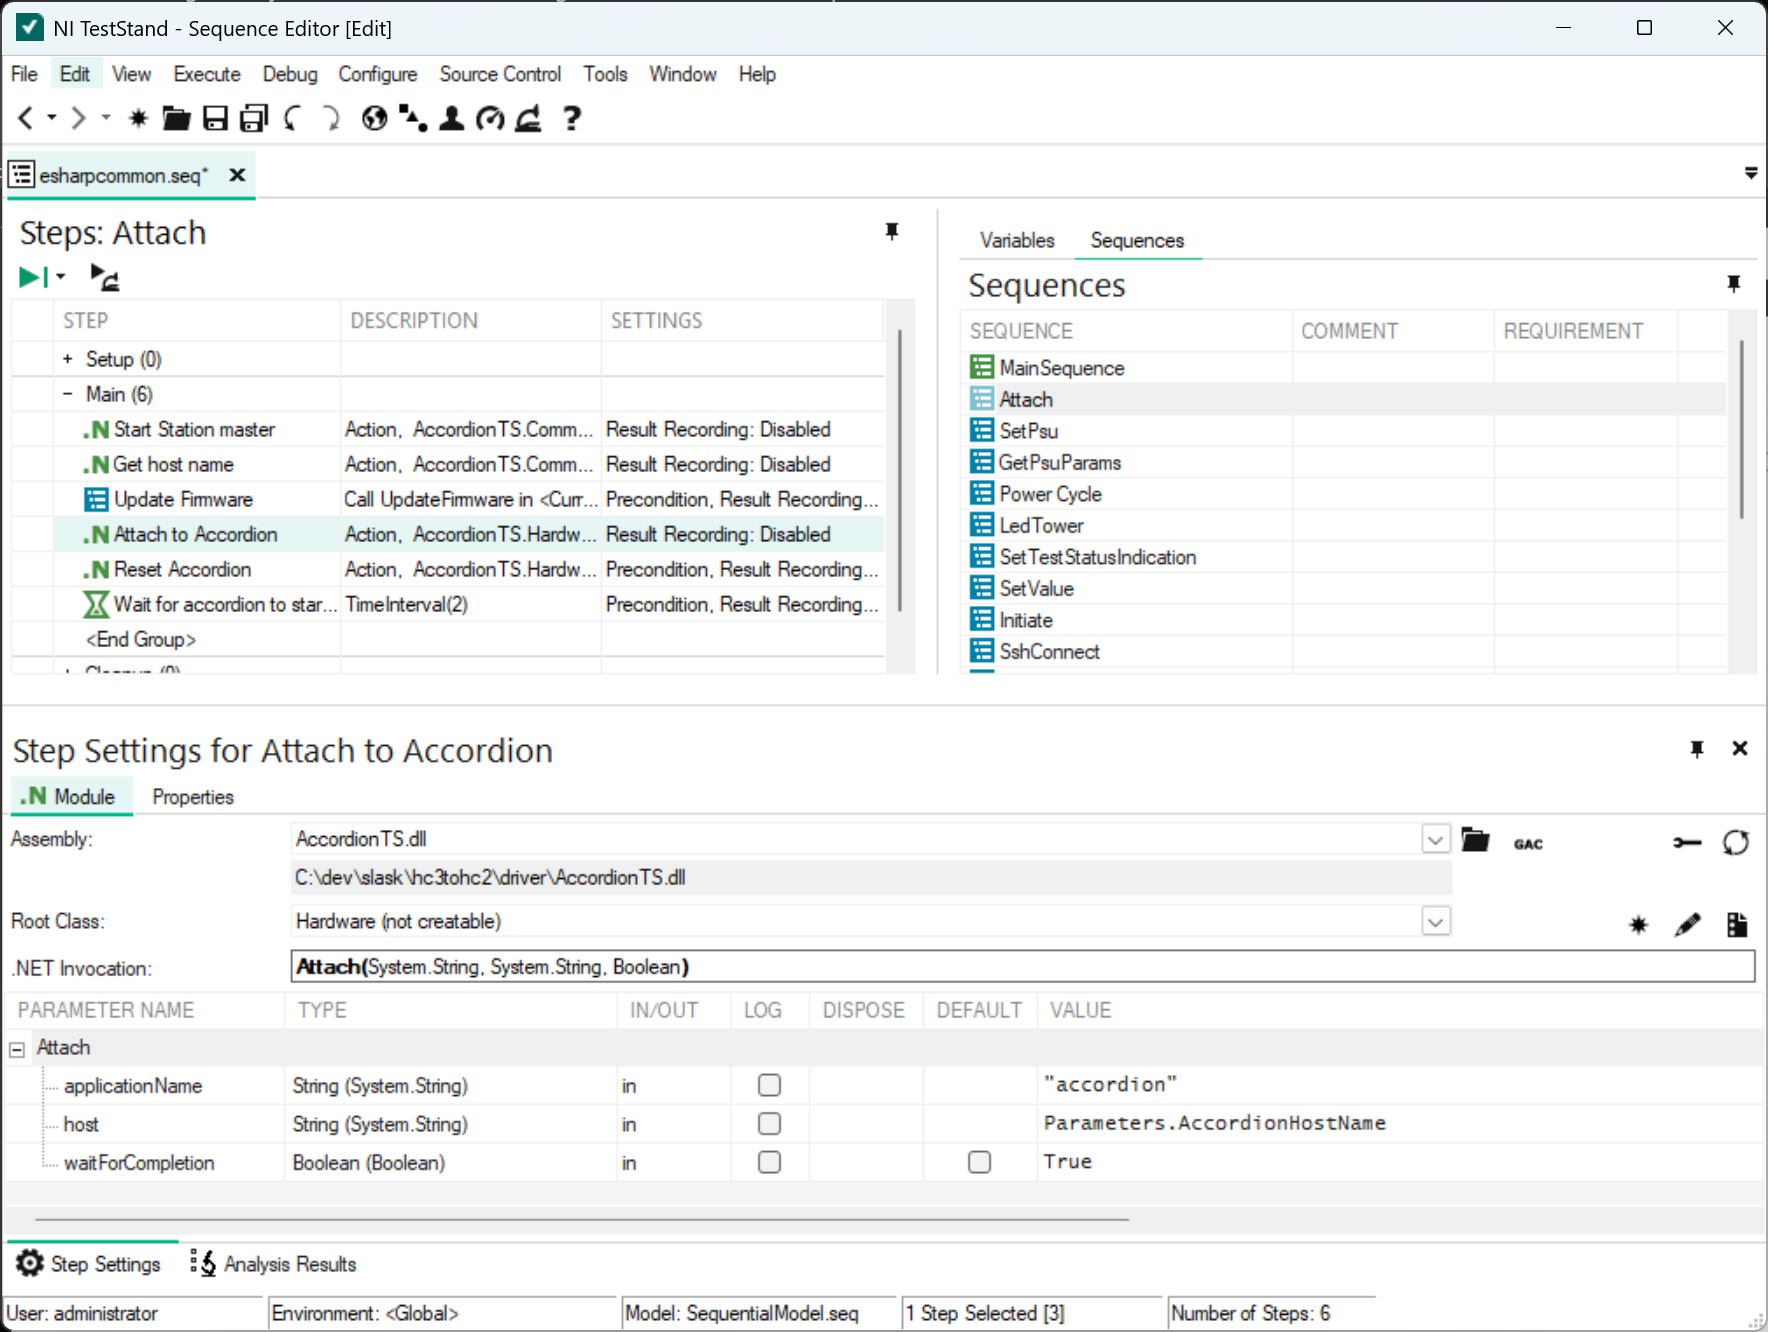This screenshot has height=1332, width=1768.
Task: Click the GAC assembly button
Action: tap(1527, 844)
